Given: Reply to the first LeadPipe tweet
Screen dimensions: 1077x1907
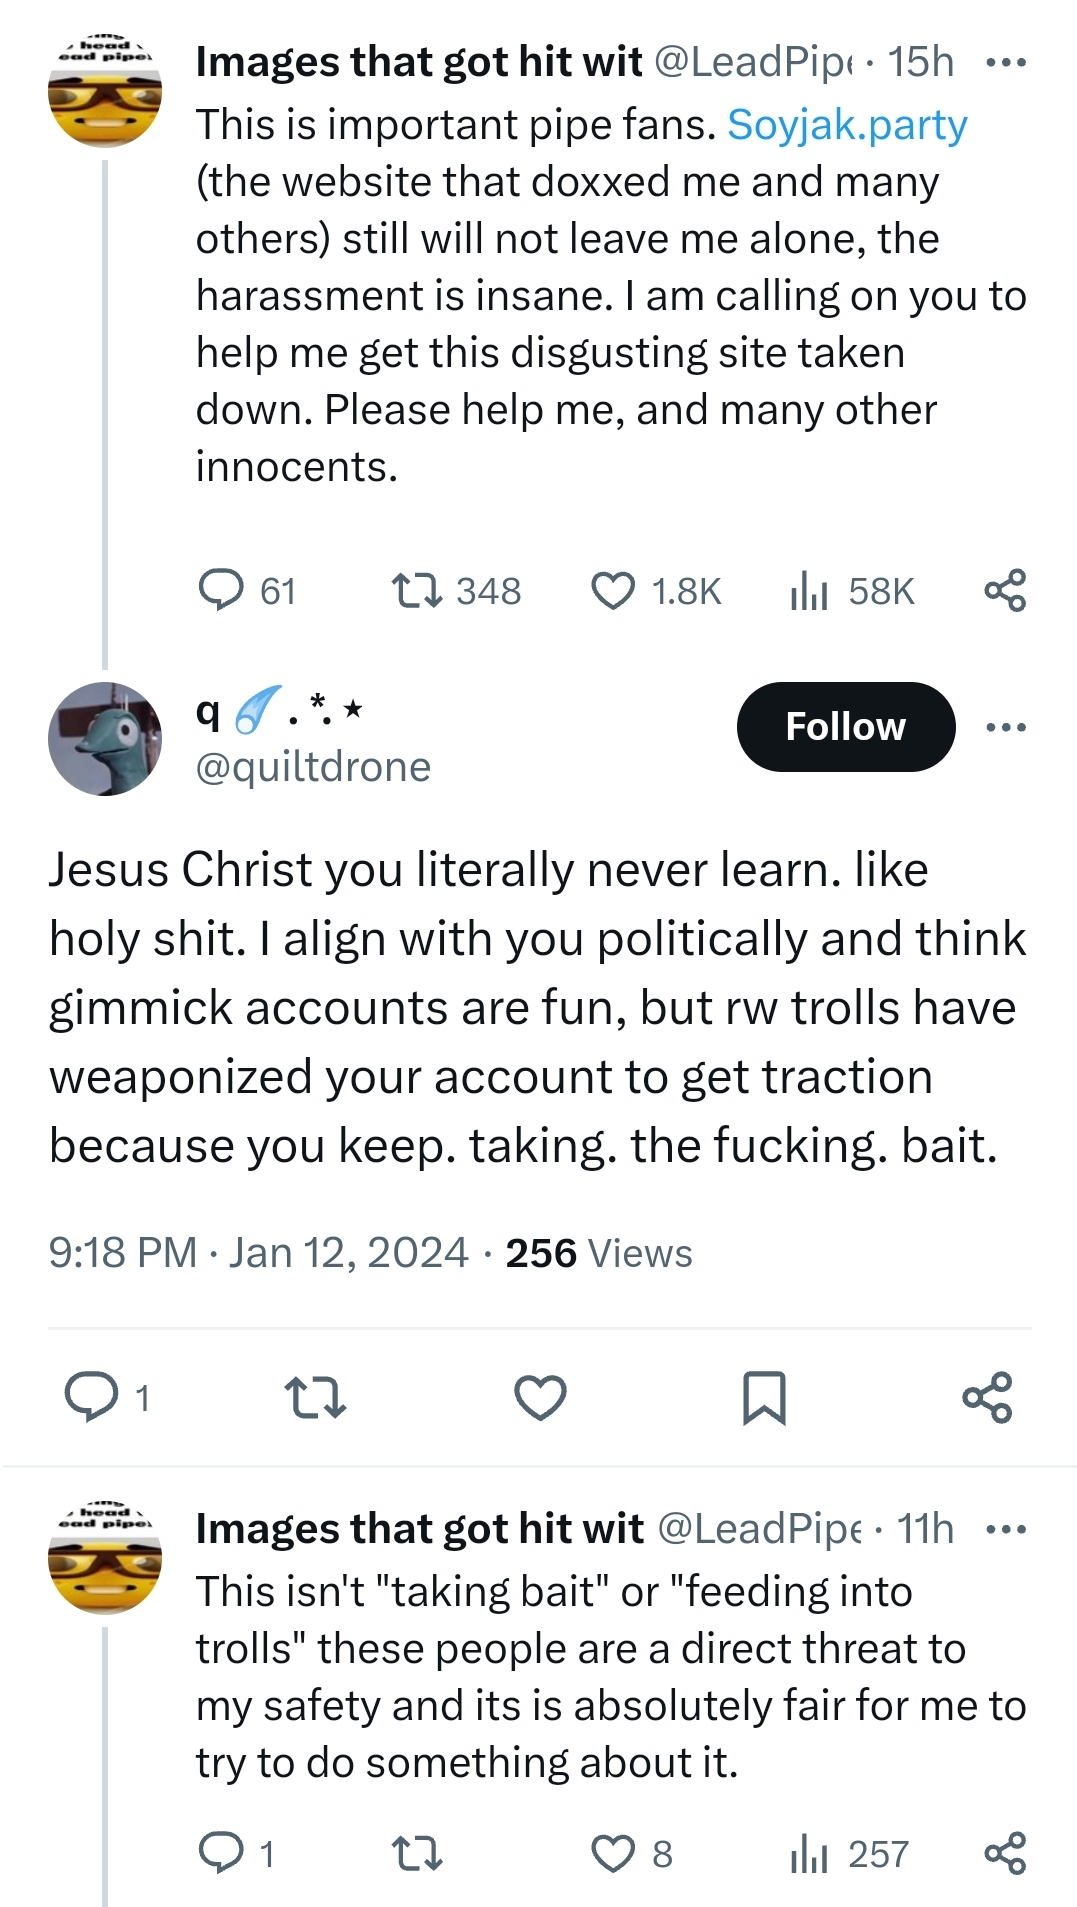Looking at the screenshot, I should (x=221, y=590).
